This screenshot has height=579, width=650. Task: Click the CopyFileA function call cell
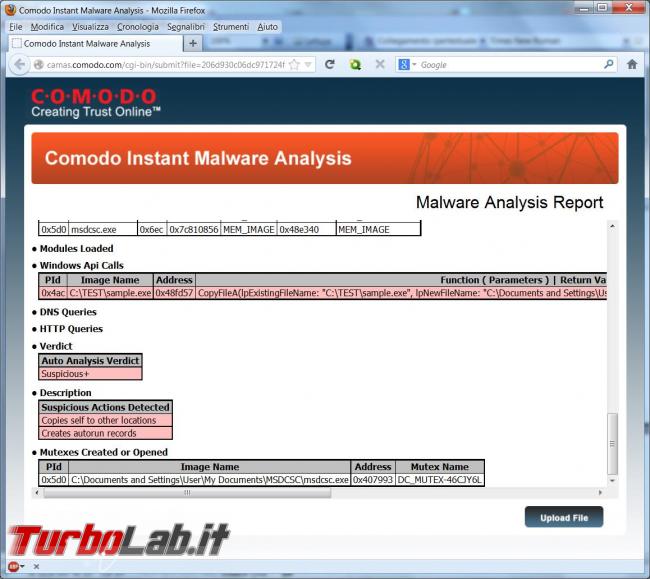[401, 293]
